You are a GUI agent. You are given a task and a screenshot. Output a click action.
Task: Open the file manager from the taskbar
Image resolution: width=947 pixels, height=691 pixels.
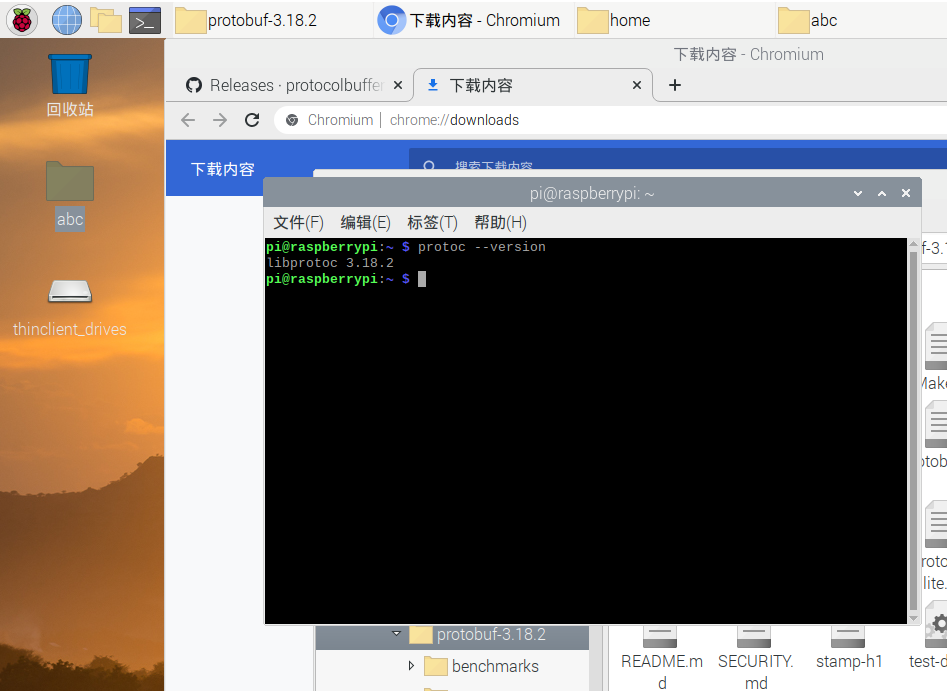pos(106,20)
